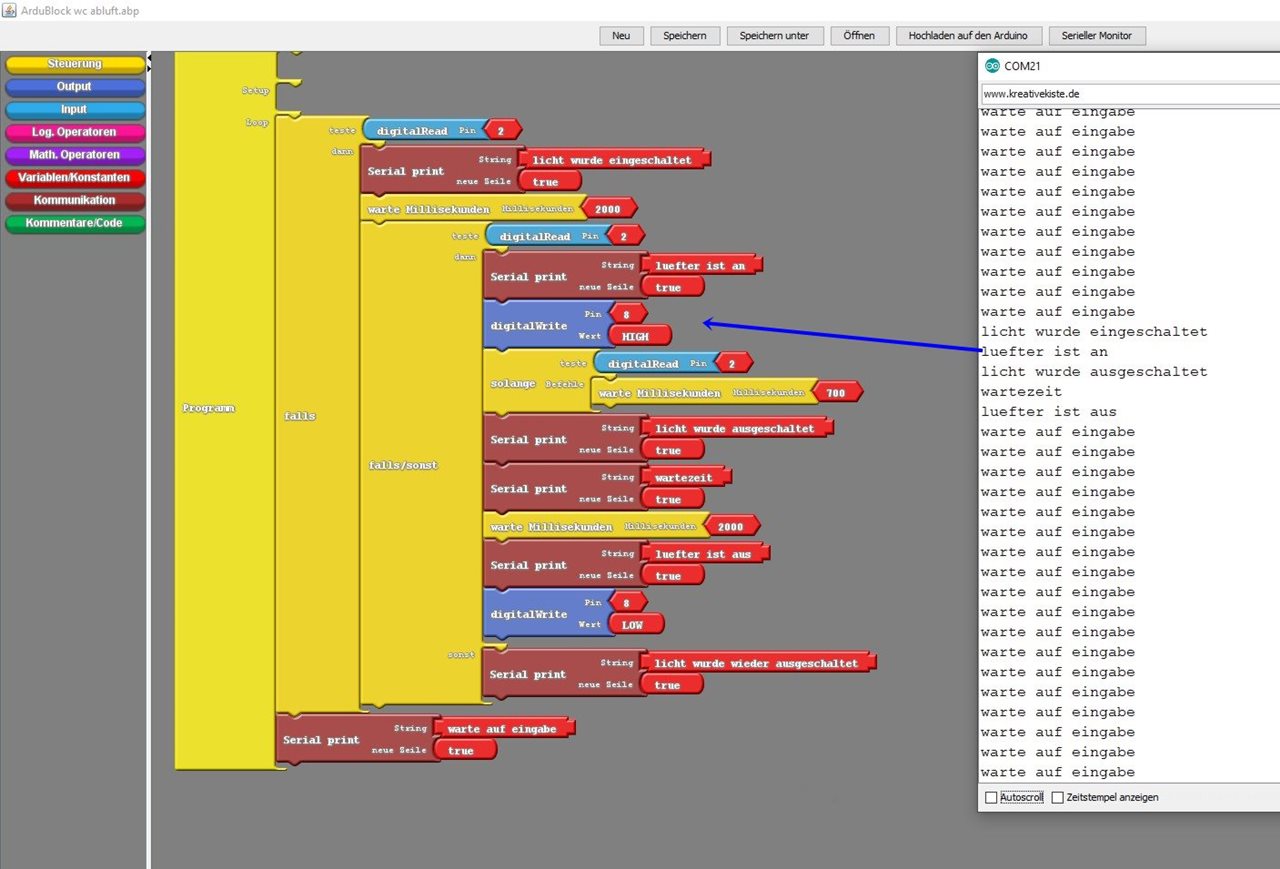The image size is (1280, 869).
Task: Open the Math. Operatoren category
Action: 75,155
